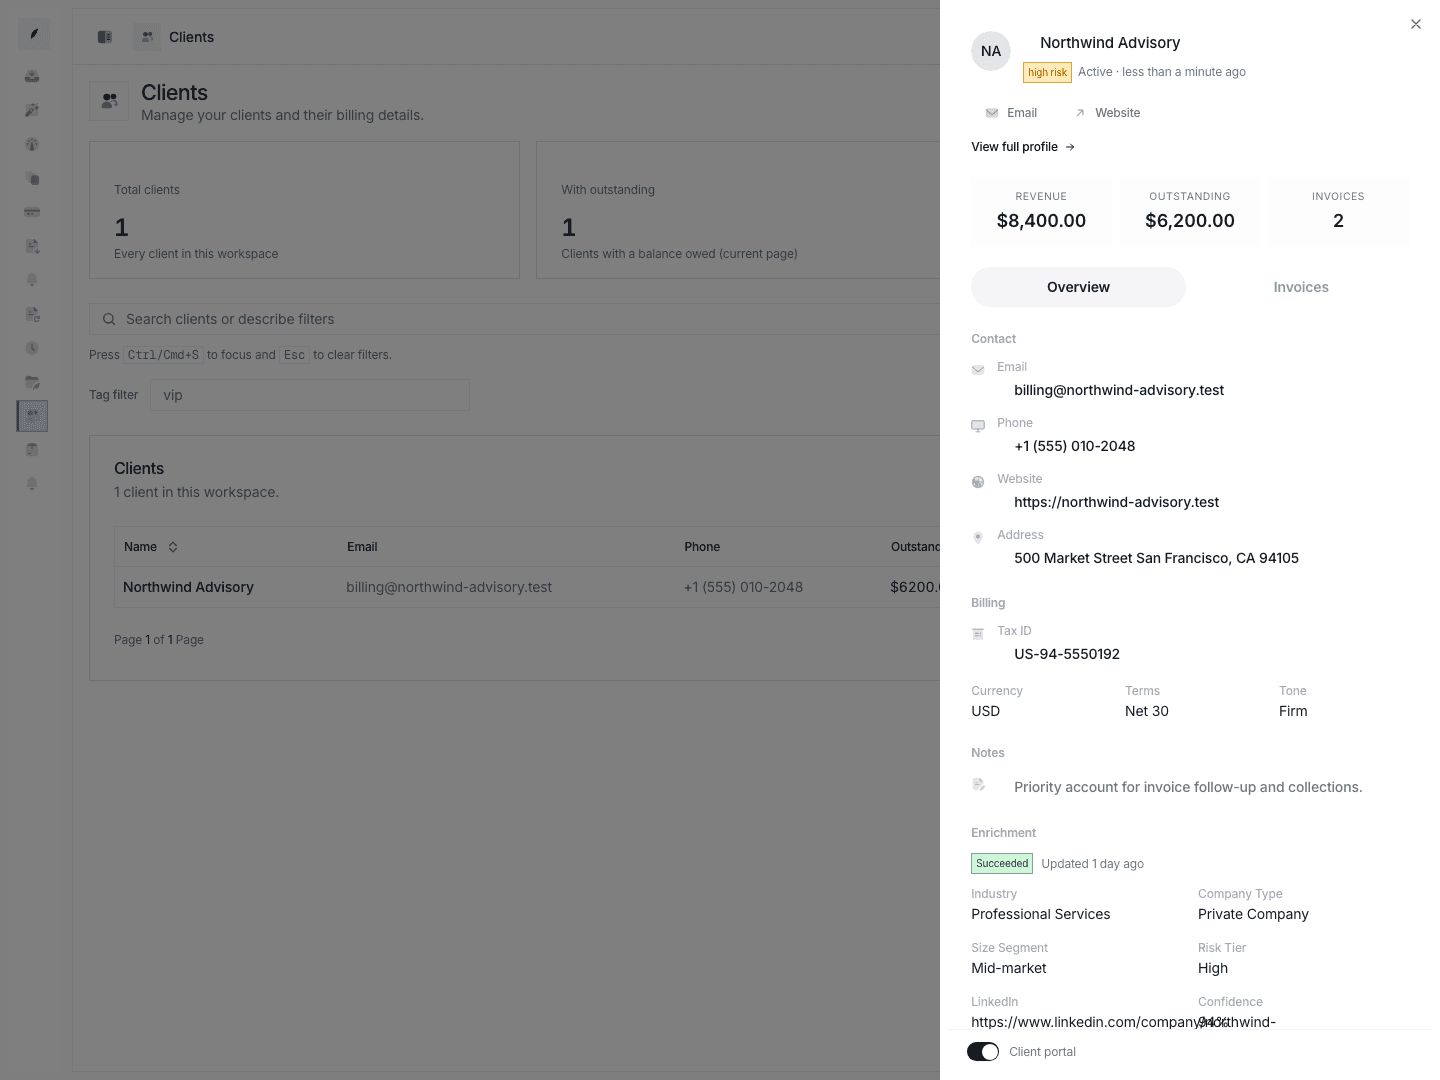
Task: Click the Tag filter field containing vip
Action: [x=310, y=395]
